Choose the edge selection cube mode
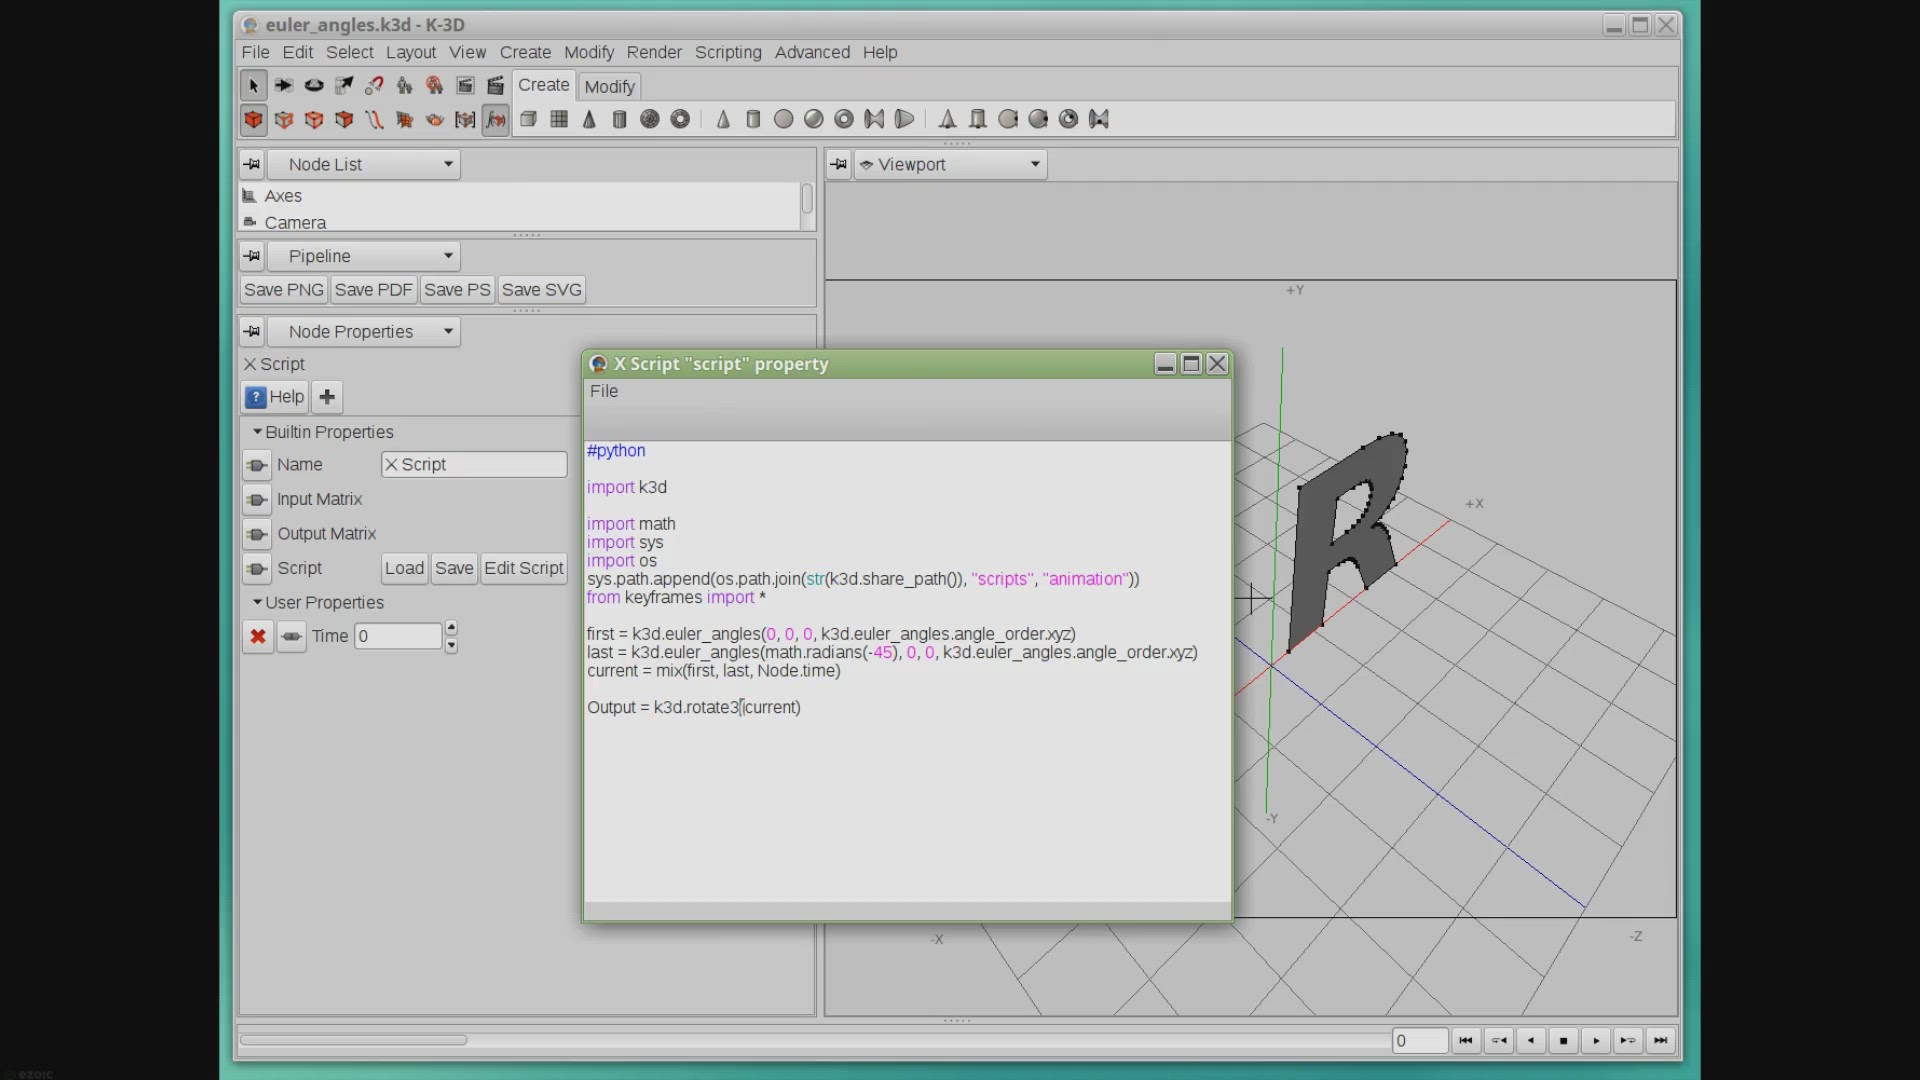Image resolution: width=1920 pixels, height=1080 pixels. click(313, 120)
